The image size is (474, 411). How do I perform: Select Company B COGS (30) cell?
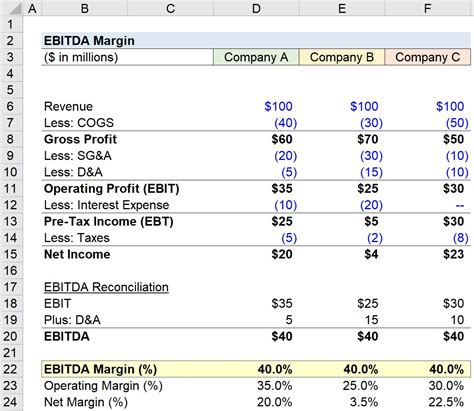pos(342,123)
